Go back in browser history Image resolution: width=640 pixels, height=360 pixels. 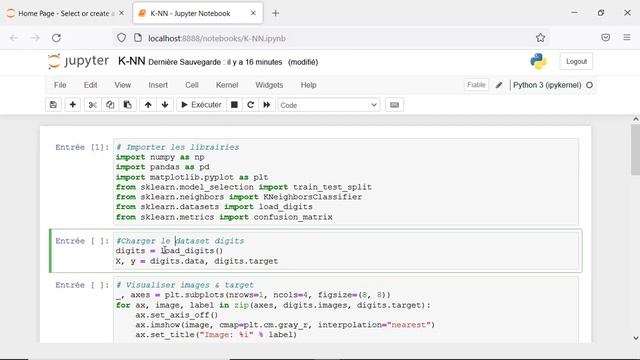pyautogui.click(x=14, y=38)
